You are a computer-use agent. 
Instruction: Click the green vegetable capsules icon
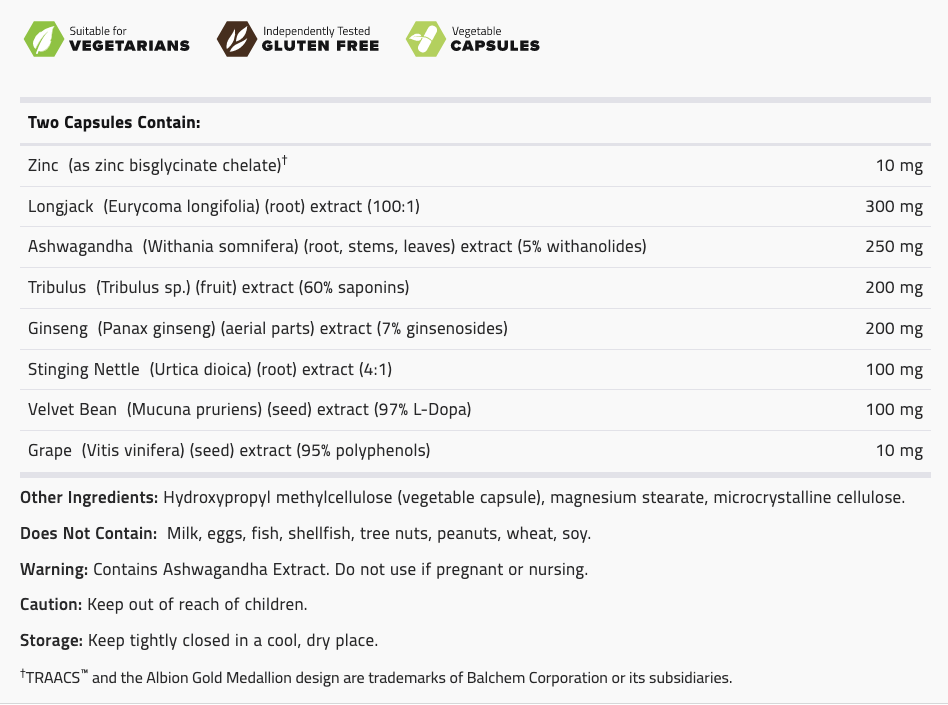point(425,39)
